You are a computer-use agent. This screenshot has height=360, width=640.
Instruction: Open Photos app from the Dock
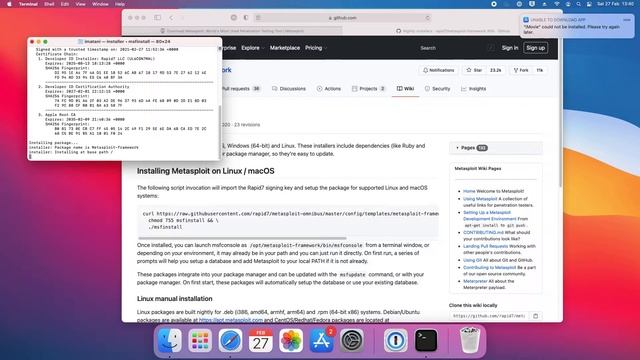click(x=291, y=340)
